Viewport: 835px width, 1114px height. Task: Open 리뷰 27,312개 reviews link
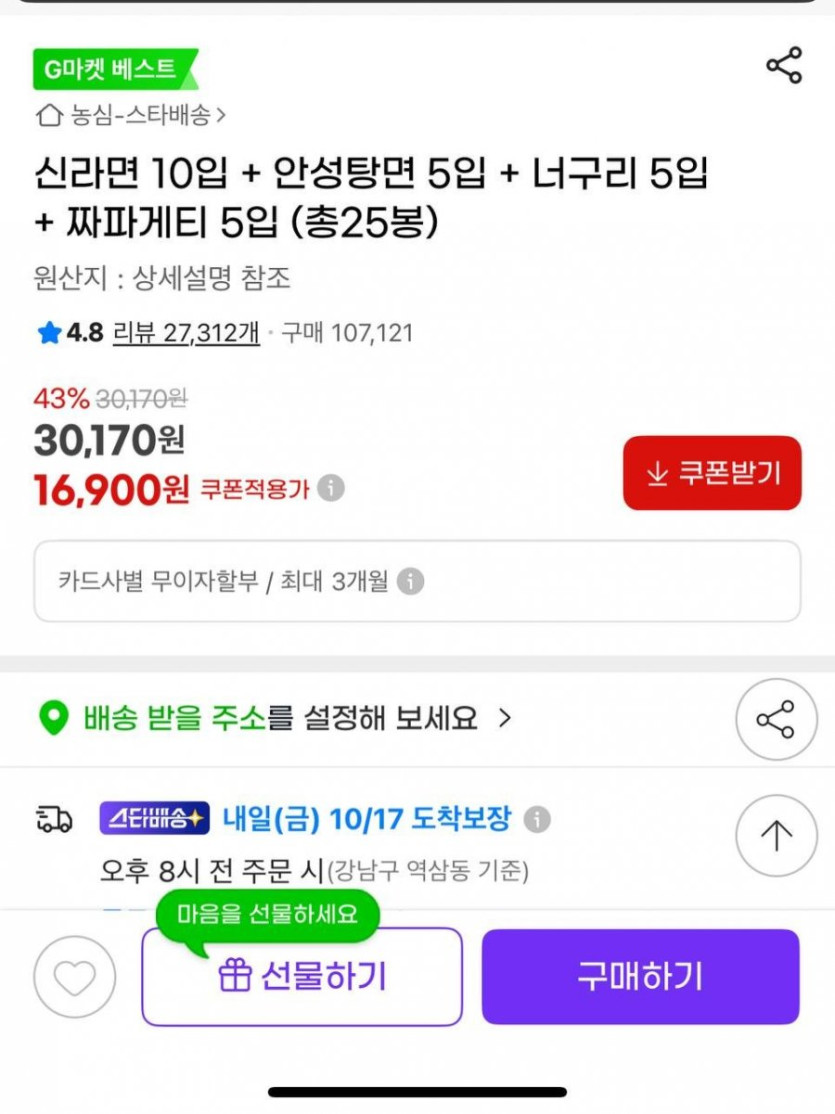186,333
